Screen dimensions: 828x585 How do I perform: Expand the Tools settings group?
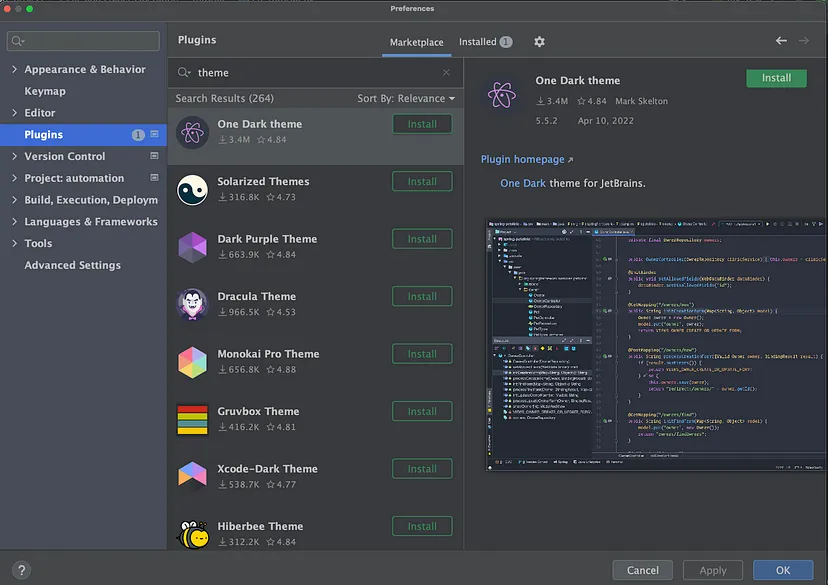coord(14,243)
